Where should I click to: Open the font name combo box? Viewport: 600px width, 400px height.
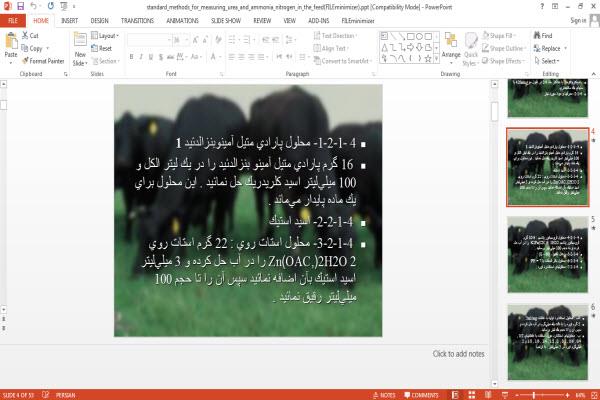[x=150, y=40]
